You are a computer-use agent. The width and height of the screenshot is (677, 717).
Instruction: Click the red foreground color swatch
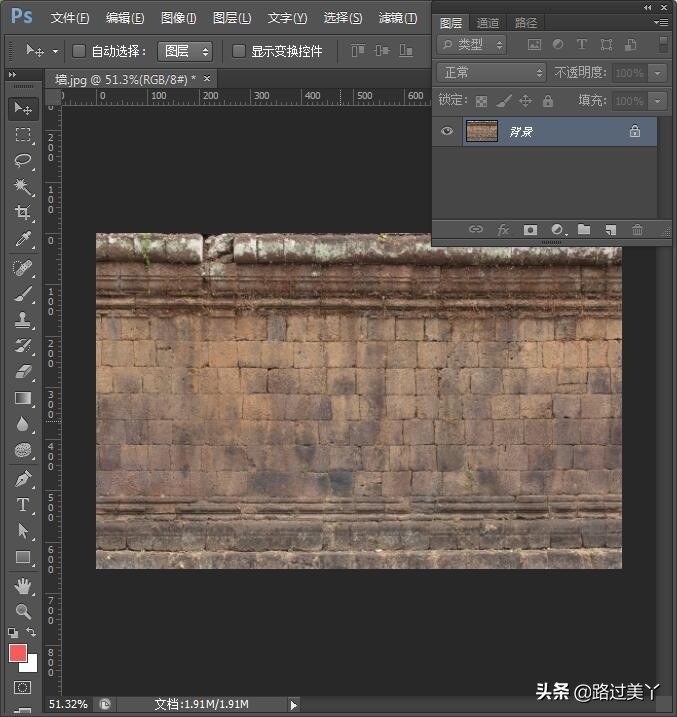[x=17, y=653]
